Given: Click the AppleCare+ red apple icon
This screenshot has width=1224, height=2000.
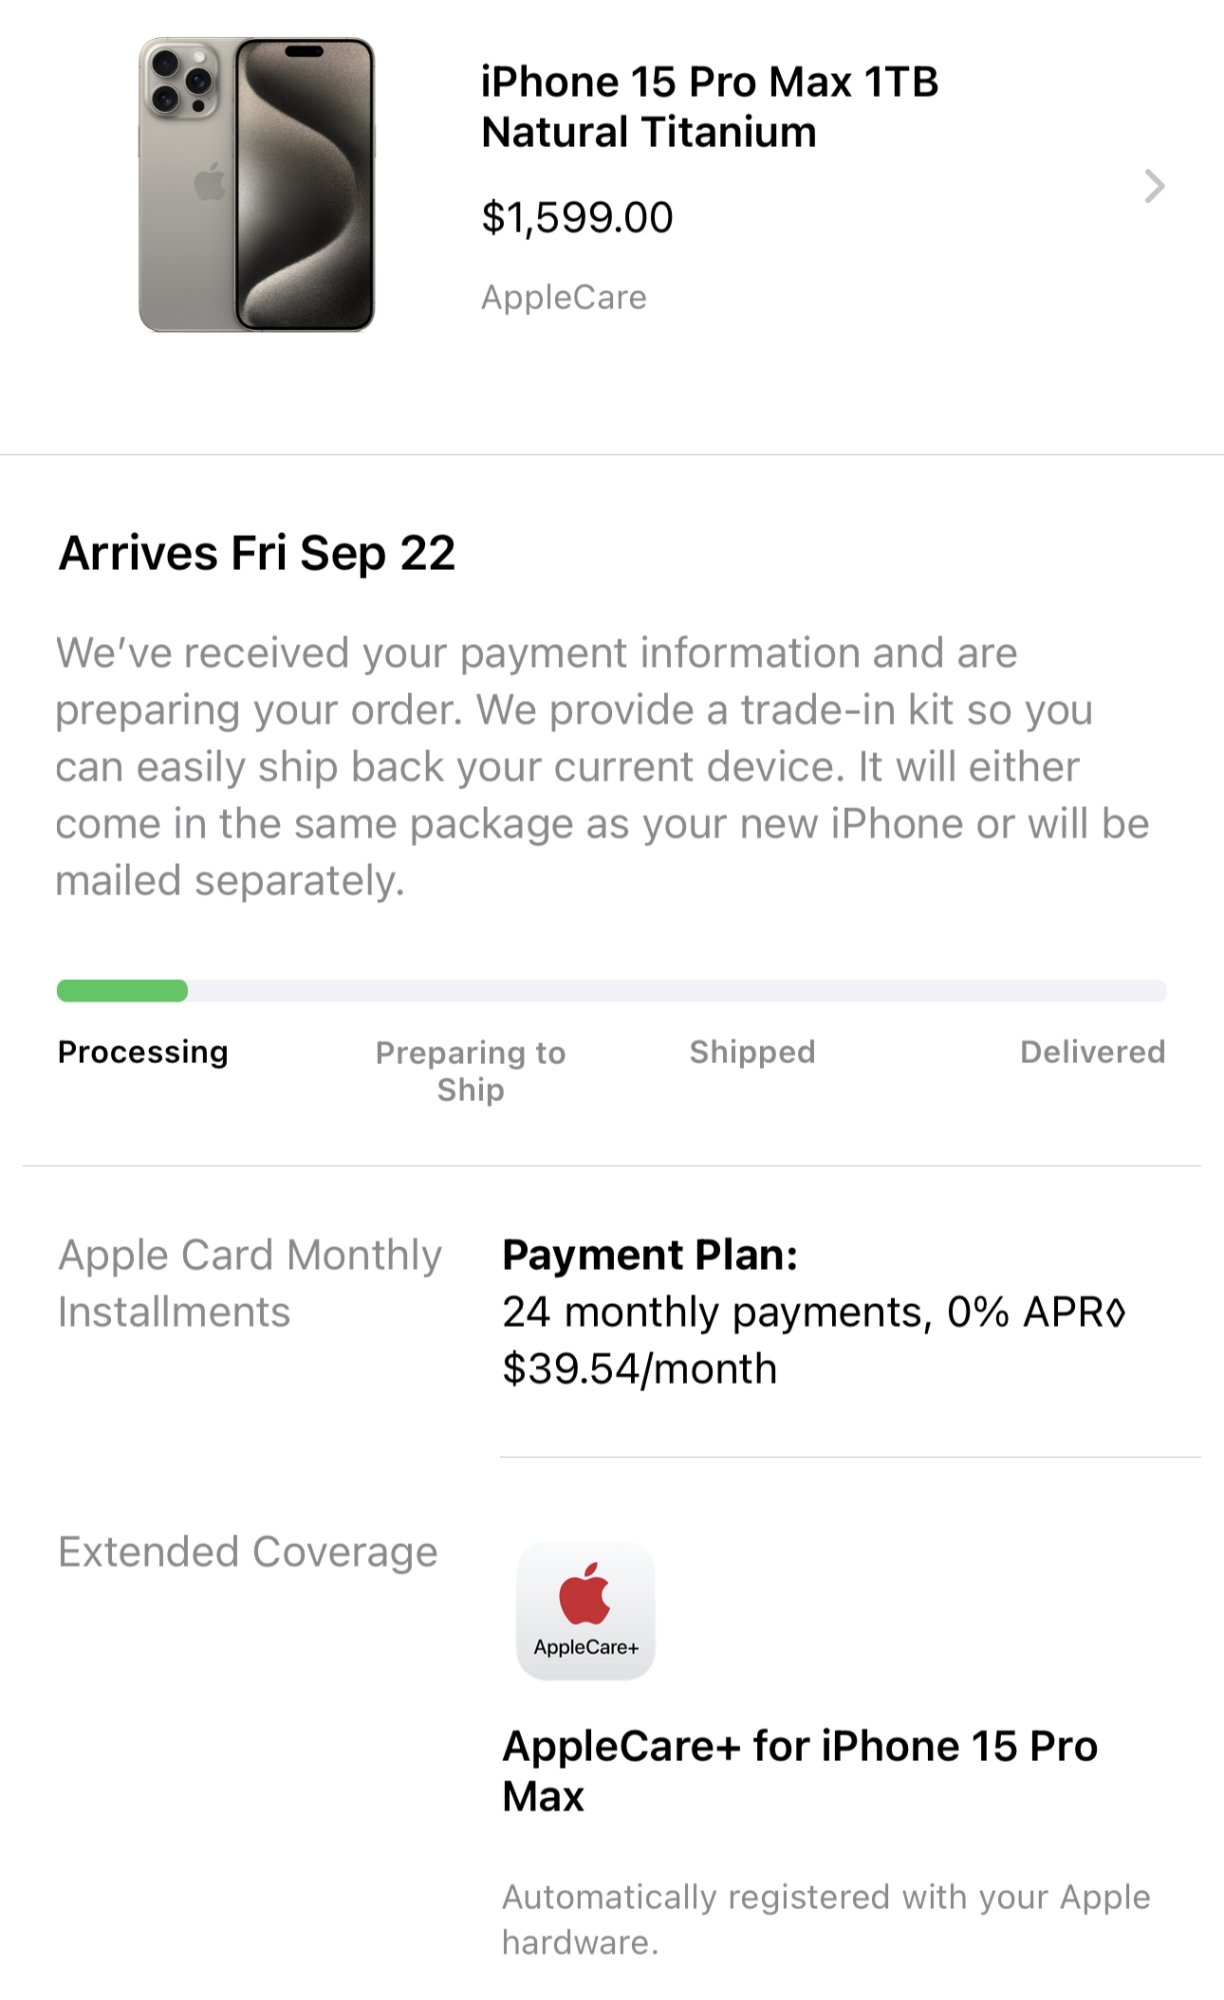Looking at the screenshot, I should (585, 1594).
